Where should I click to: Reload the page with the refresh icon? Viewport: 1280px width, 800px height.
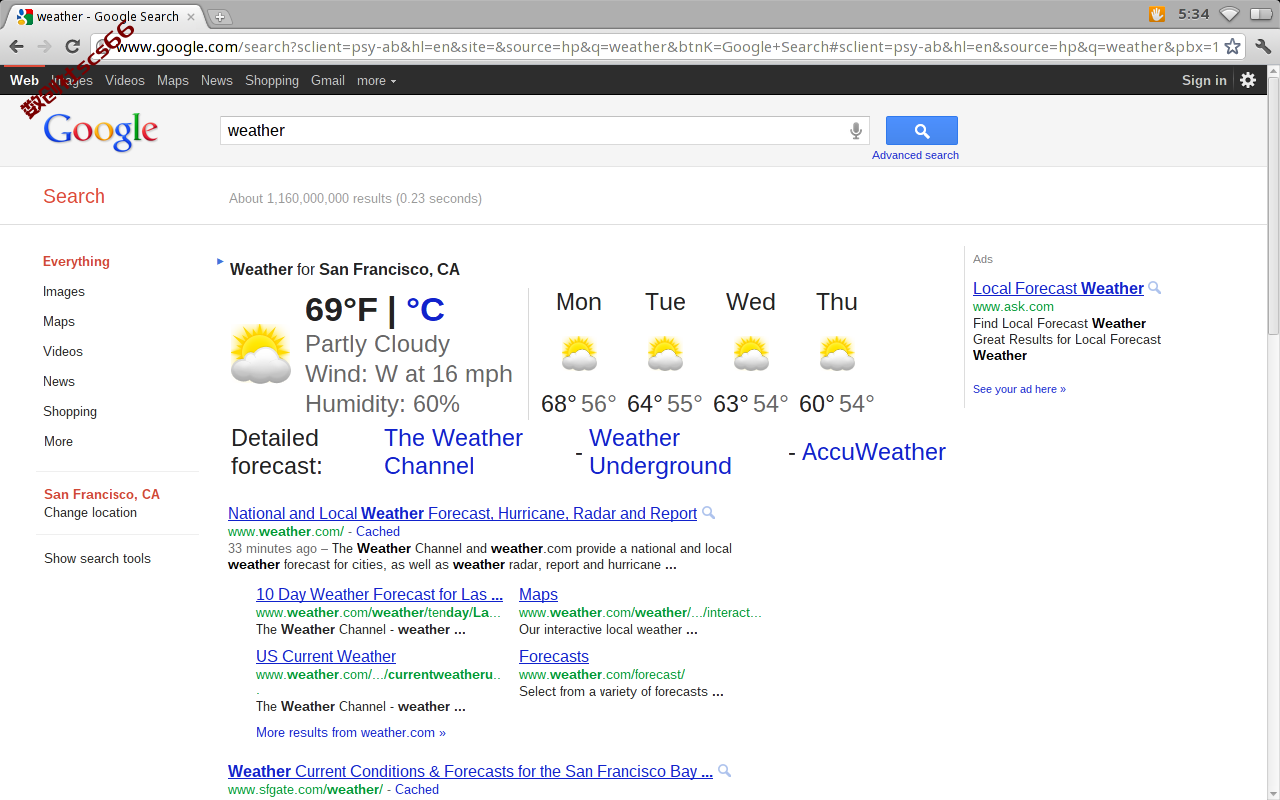[72, 46]
